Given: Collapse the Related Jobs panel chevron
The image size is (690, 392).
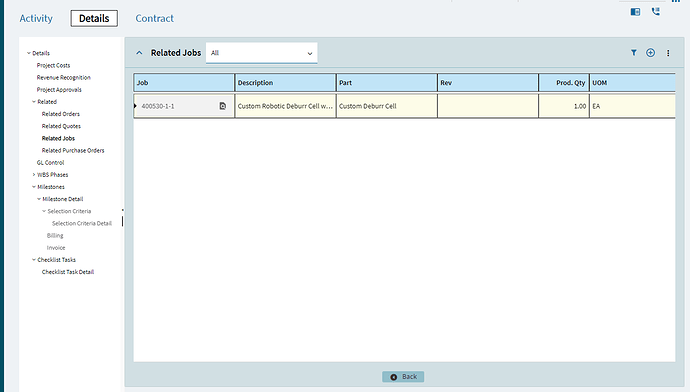Looking at the screenshot, I should (x=139, y=53).
